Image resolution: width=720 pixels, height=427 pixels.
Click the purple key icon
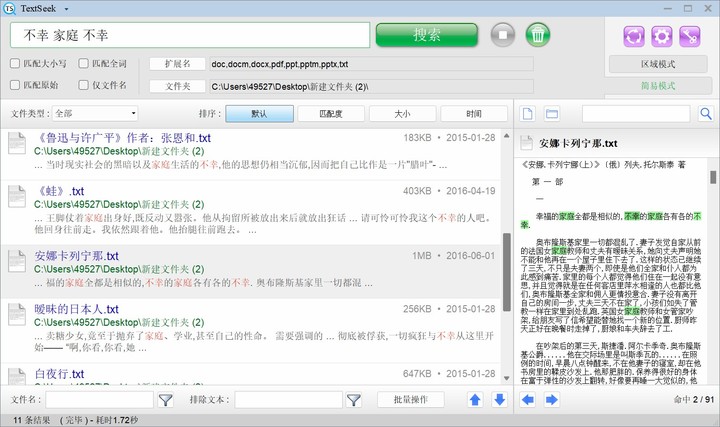[689, 36]
